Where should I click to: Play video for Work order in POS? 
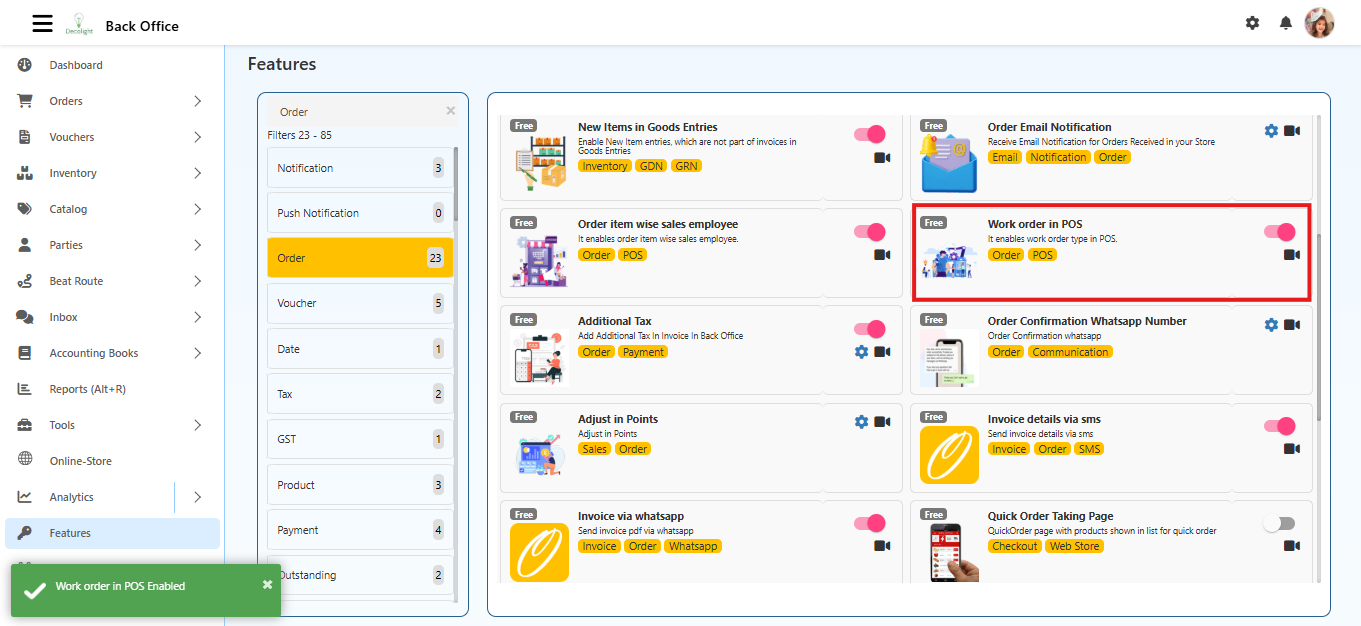click(1292, 255)
